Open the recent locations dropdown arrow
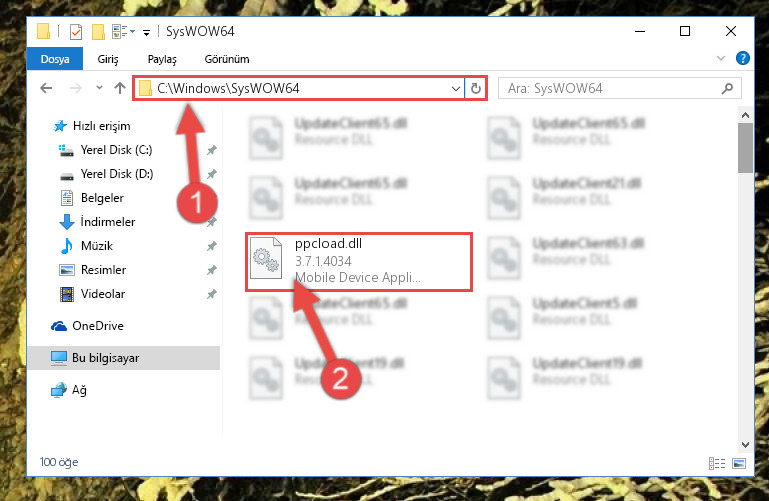The image size is (769, 501). pyautogui.click(x=99, y=88)
